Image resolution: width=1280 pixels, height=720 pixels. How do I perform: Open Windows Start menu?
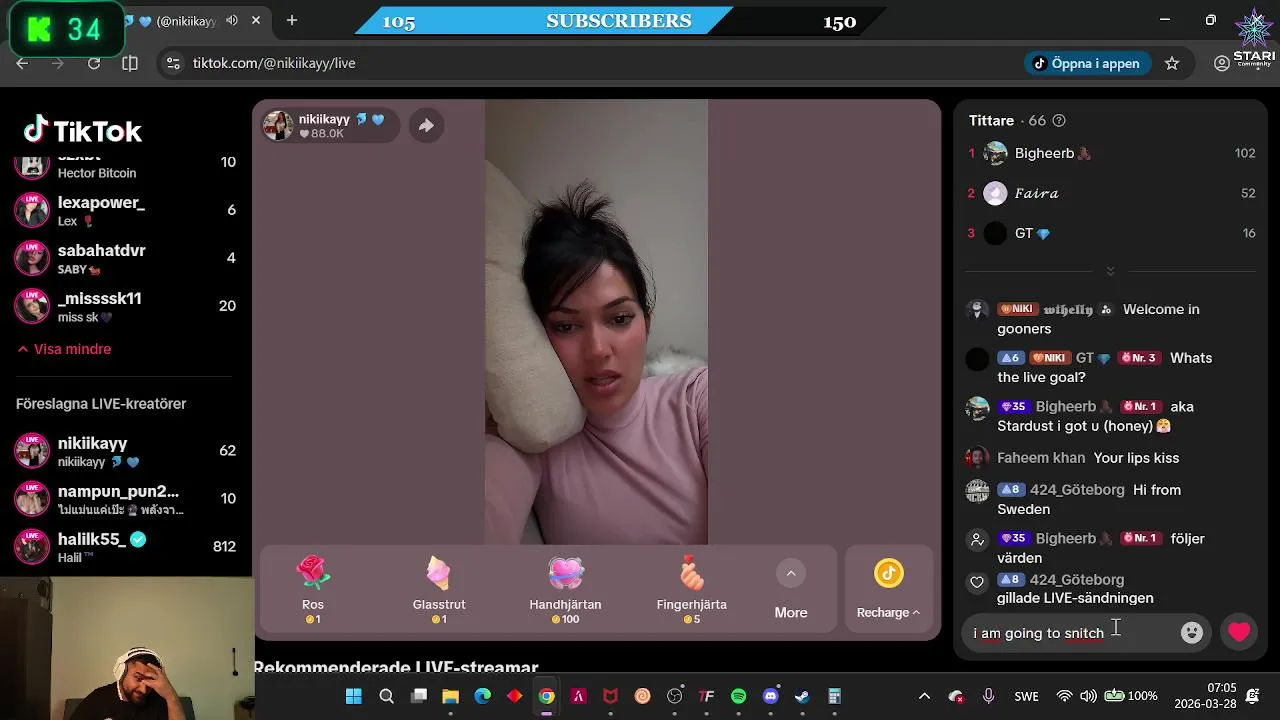click(354, 696)
